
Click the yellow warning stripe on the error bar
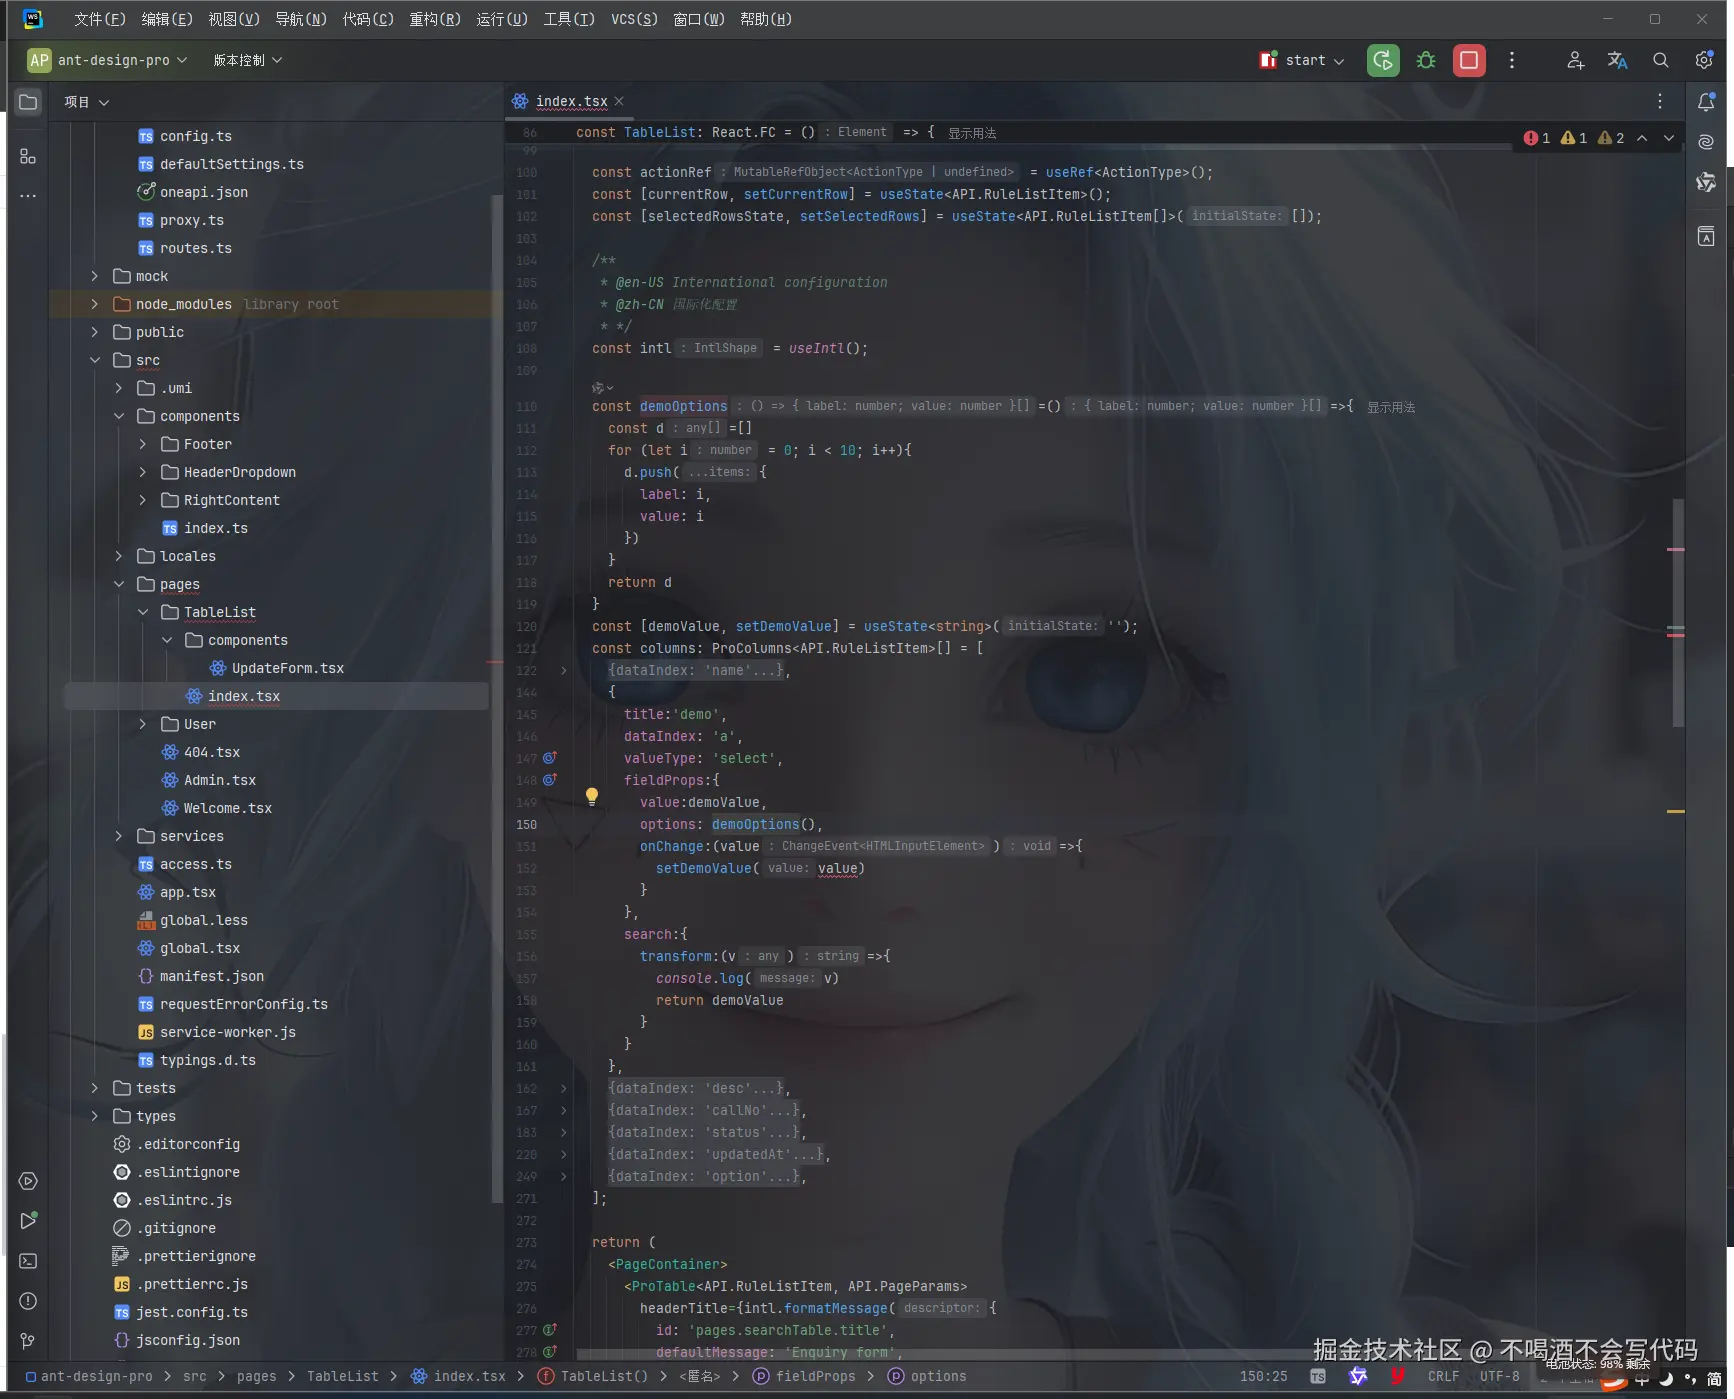pyautogui.click(x=1676, y=811)
